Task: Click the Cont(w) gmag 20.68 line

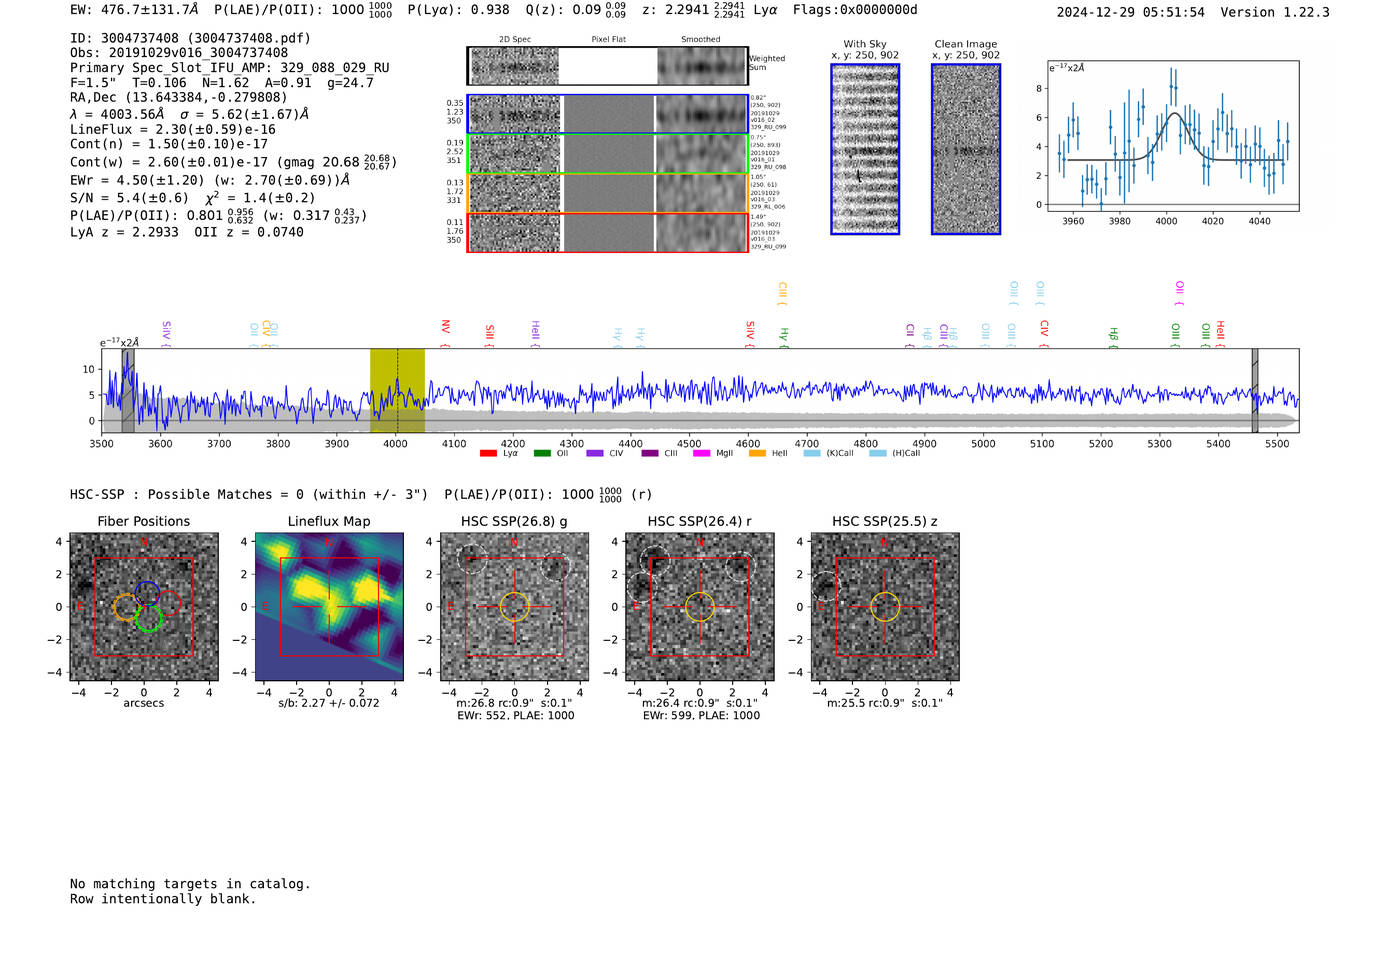Action: point(234,161)
